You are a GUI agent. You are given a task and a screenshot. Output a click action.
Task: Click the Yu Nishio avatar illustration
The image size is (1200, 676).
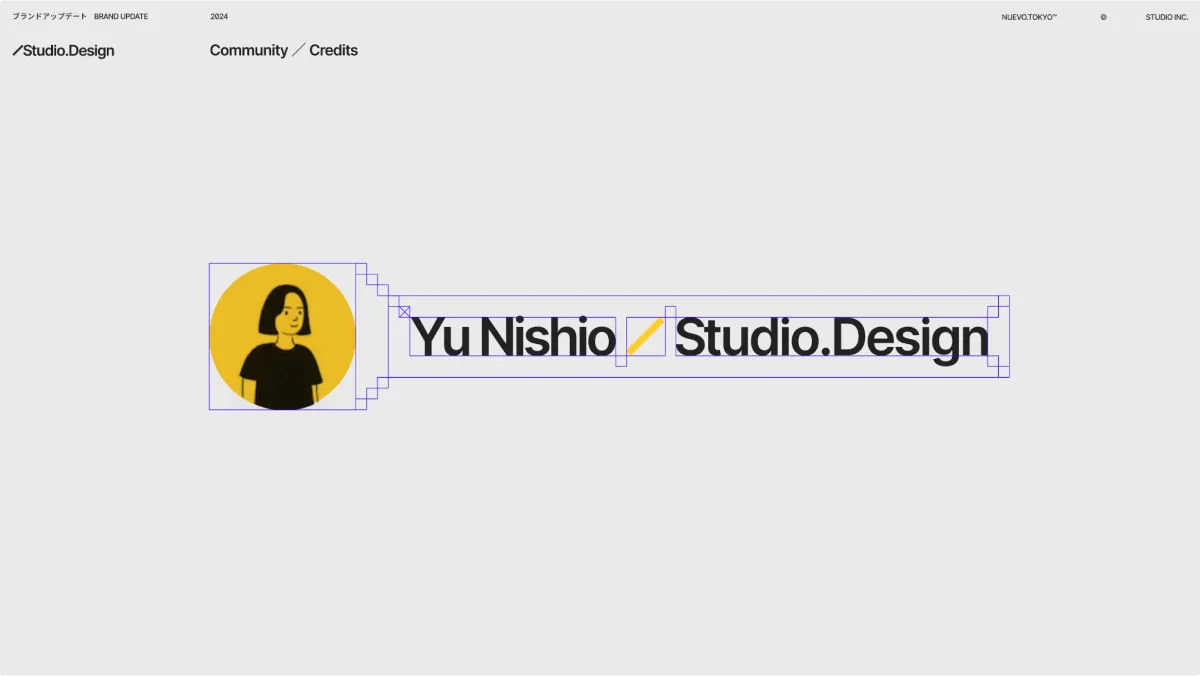[283, 337]
